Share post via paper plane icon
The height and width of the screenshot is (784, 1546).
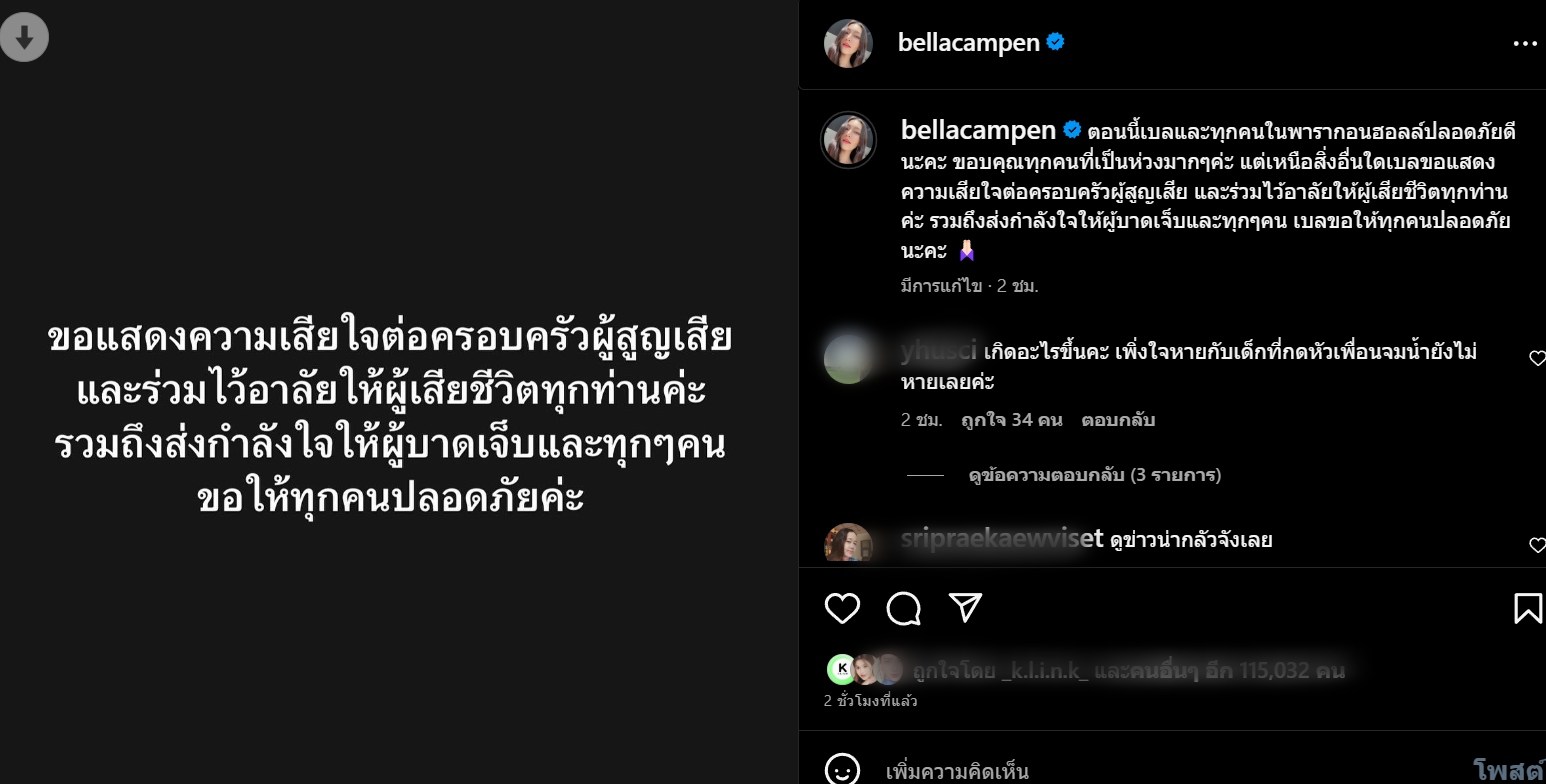pos(965,608)
